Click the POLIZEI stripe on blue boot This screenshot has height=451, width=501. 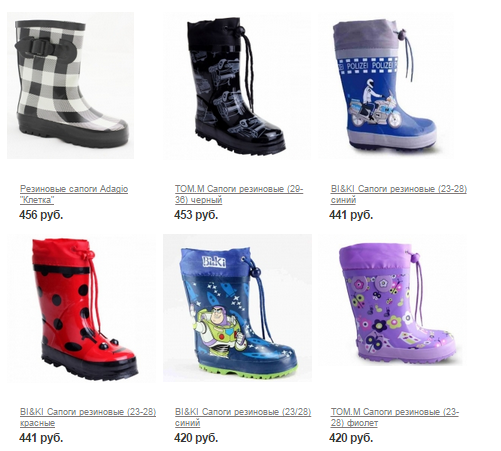click(x=368, y=65)
